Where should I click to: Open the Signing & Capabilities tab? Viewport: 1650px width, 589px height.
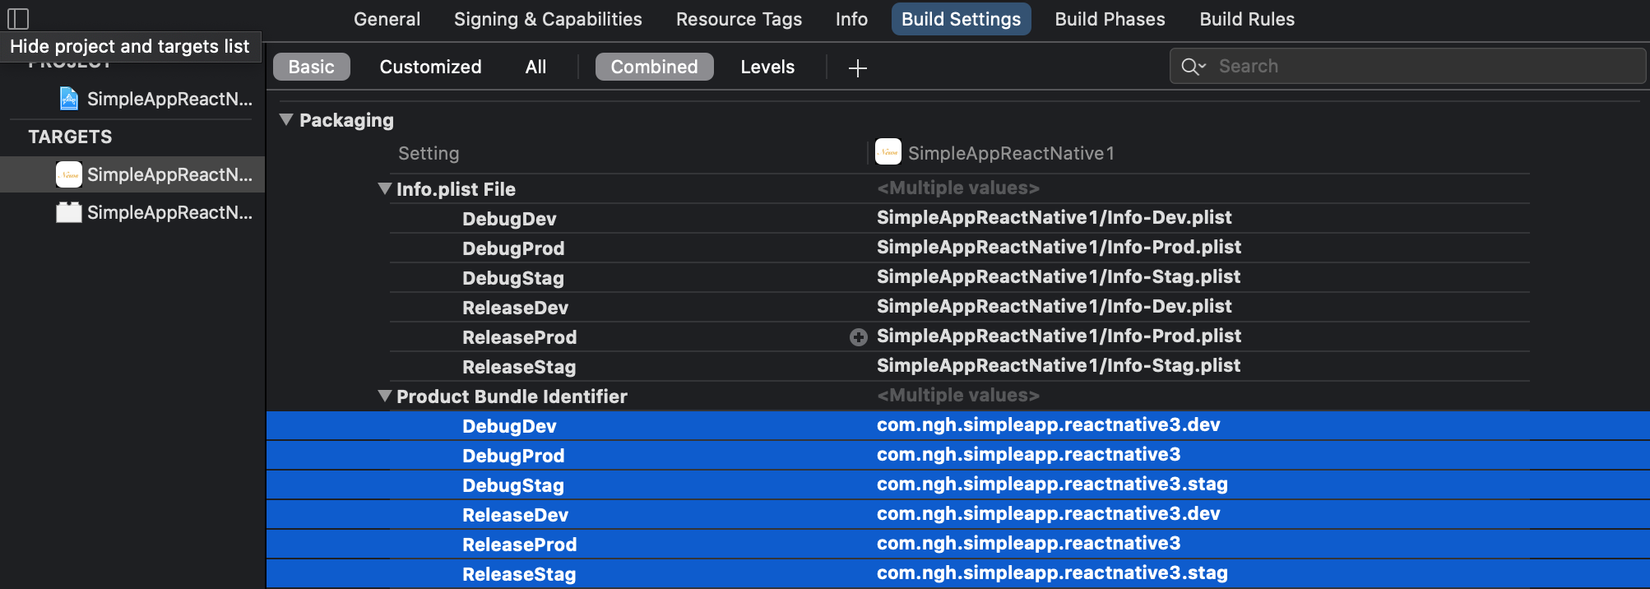547,19
